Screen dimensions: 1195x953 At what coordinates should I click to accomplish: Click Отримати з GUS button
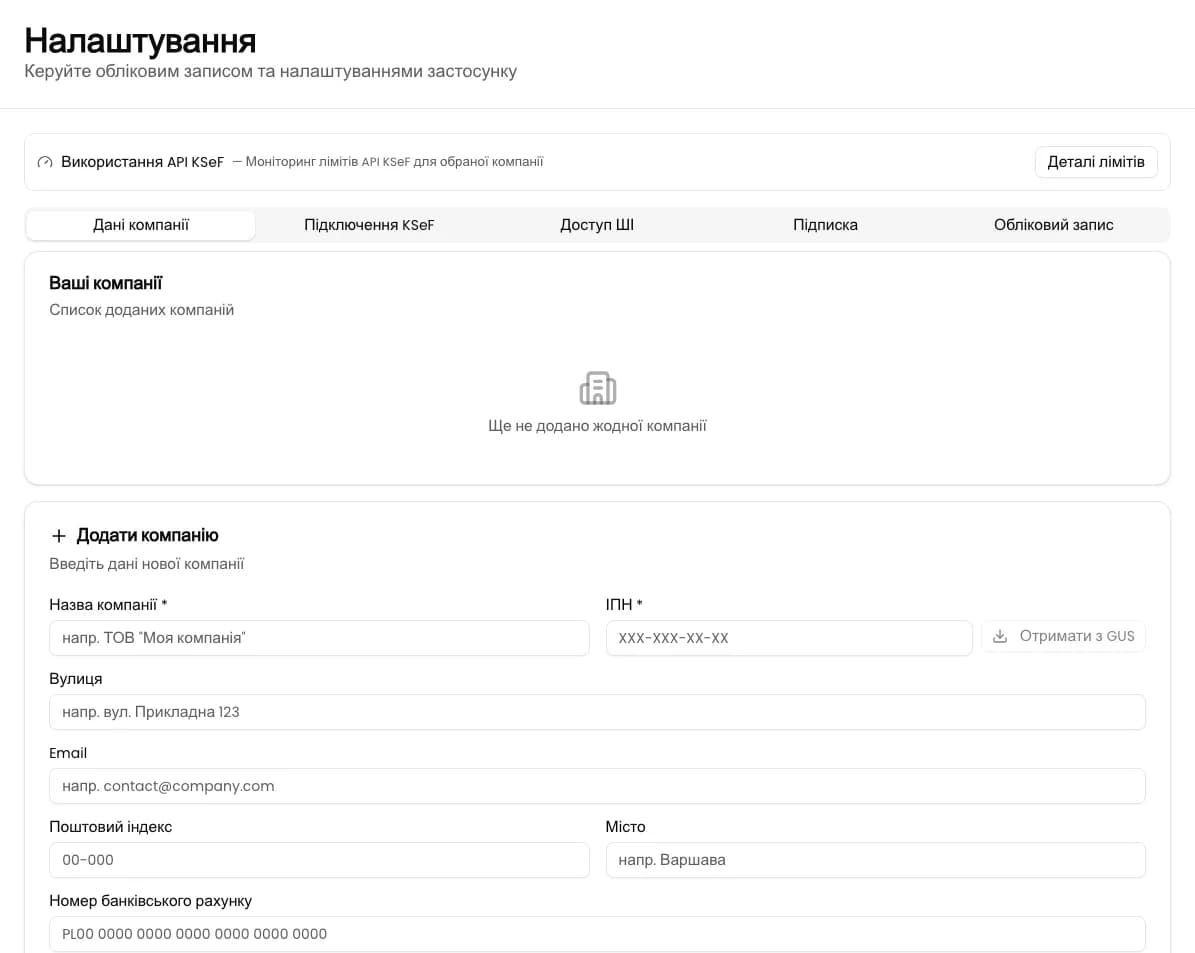tap(1063, 636)
